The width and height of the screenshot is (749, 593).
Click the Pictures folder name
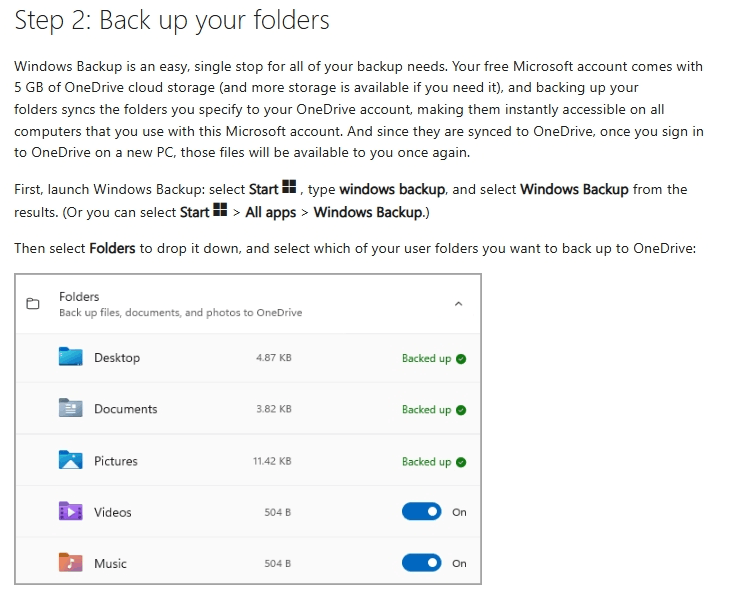point(116,461)
